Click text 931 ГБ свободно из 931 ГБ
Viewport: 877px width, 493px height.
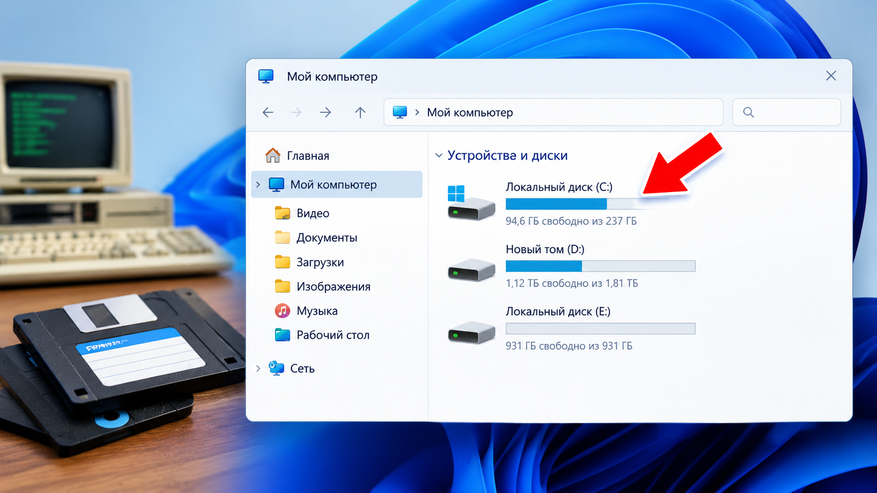569,346
